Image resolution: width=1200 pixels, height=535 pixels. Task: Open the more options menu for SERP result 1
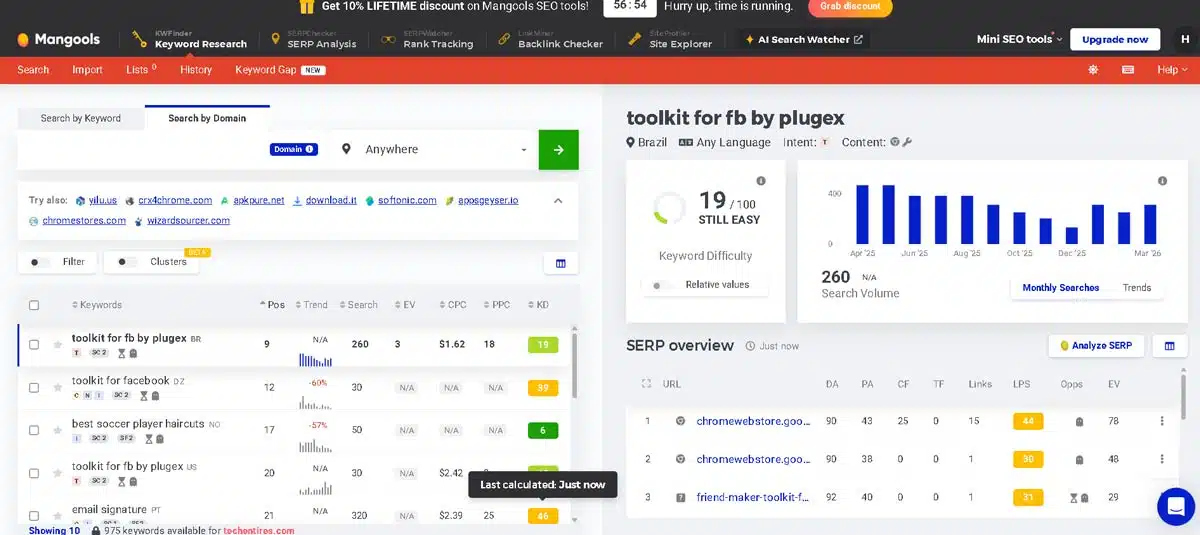point(1162,421)
